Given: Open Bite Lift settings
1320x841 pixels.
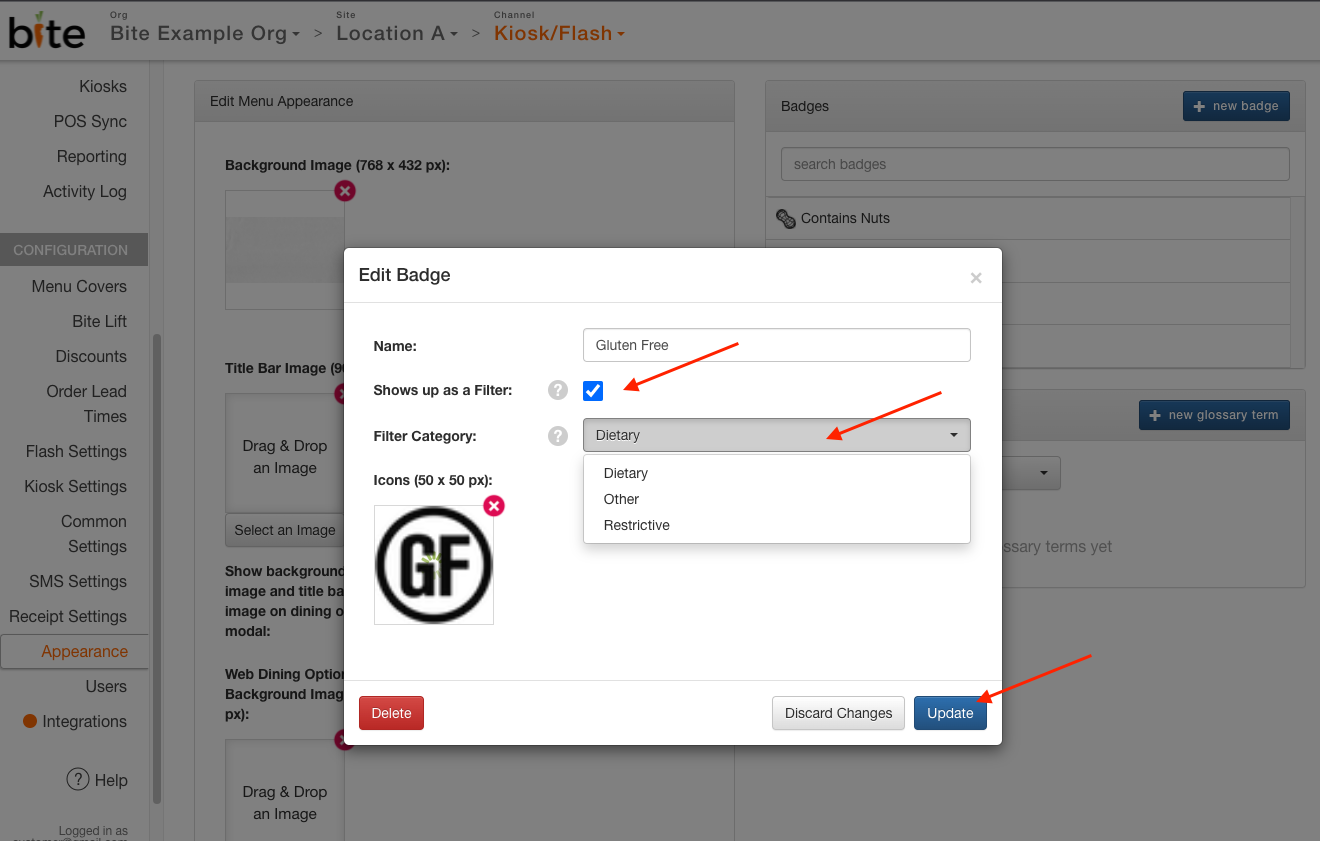Looking at the screenshot, I should point(100,321).
